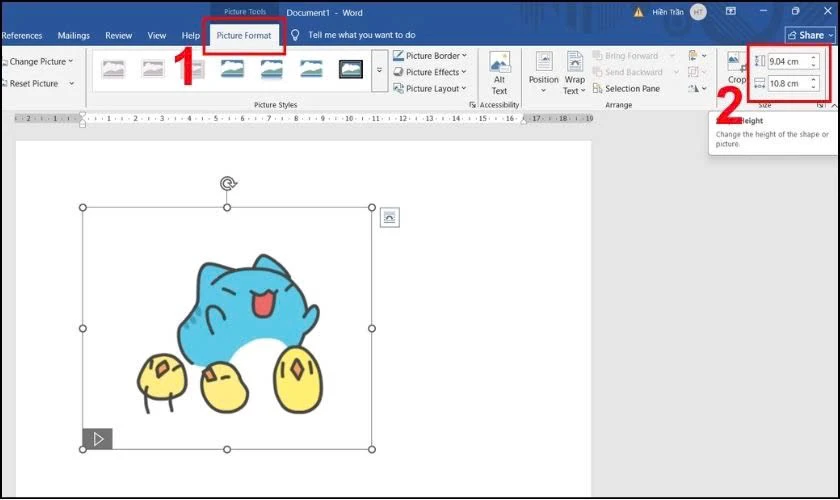Open the Layout Options button beside picture
This screenshot has height=500, width=840.
click(x=389, y=218)
